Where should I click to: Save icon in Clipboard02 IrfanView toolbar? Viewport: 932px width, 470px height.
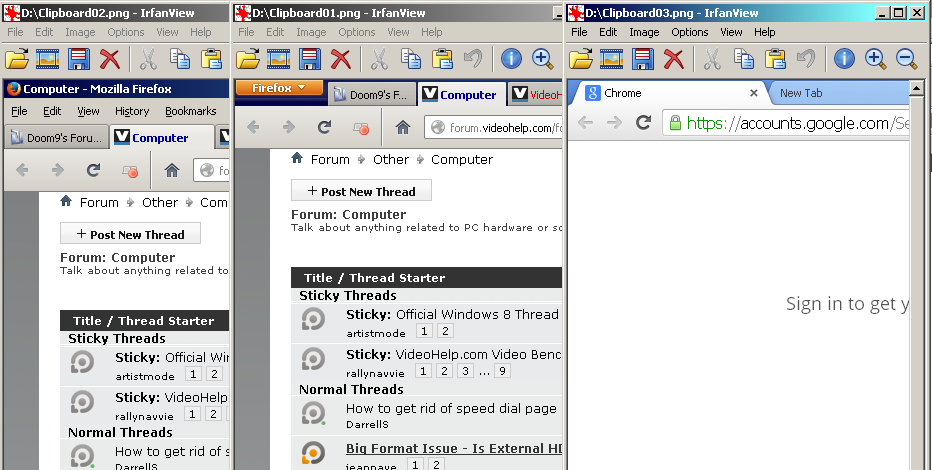click(x=78, y=59)
